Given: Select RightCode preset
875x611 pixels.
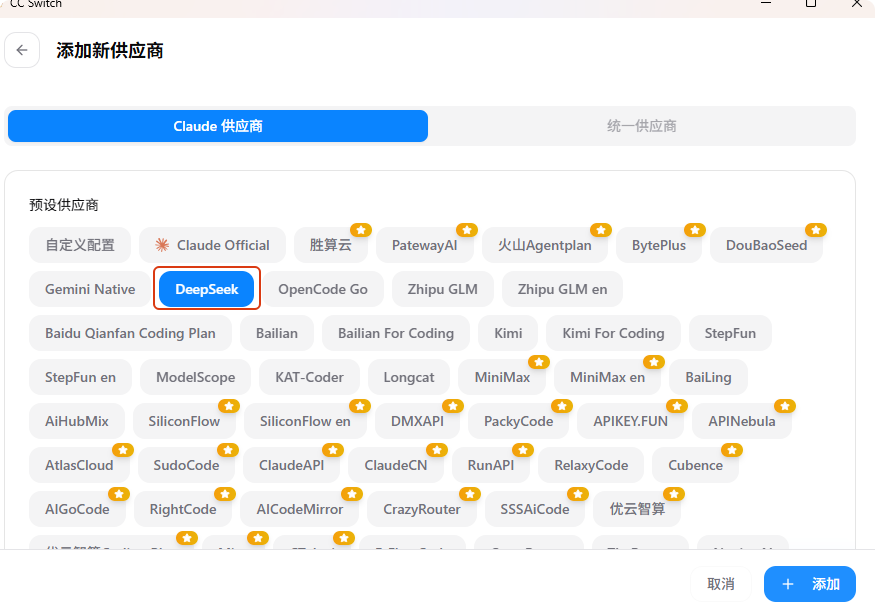Looking at the screenshot, I should pyautogui.click(x=183, y=509).
